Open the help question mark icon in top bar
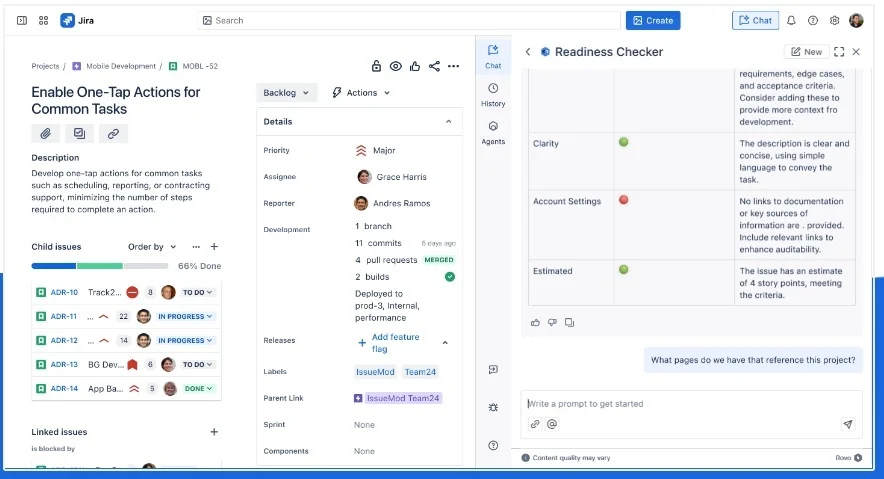 [812, 21]
